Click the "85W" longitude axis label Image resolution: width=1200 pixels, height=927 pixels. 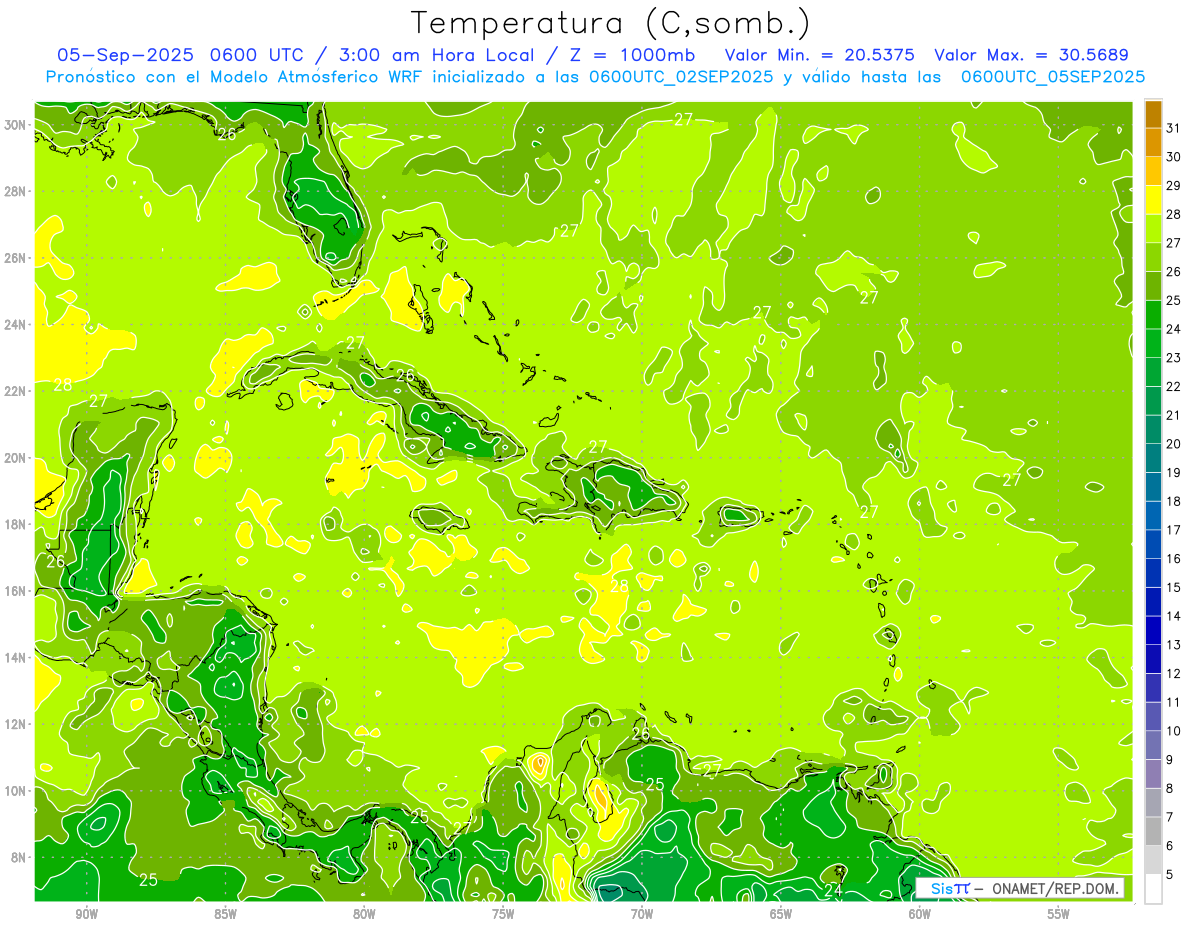click(x=225, y=914)
